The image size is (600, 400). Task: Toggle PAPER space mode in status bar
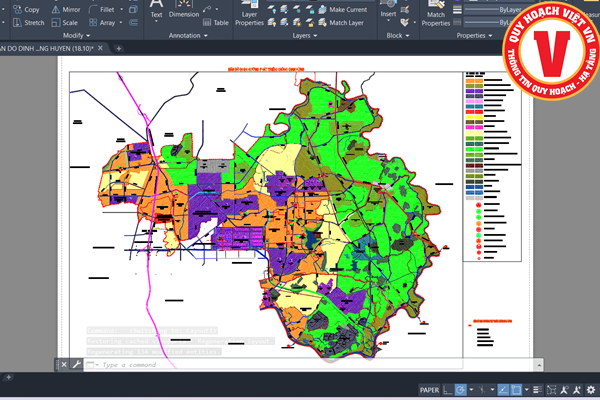coord(429,389)
